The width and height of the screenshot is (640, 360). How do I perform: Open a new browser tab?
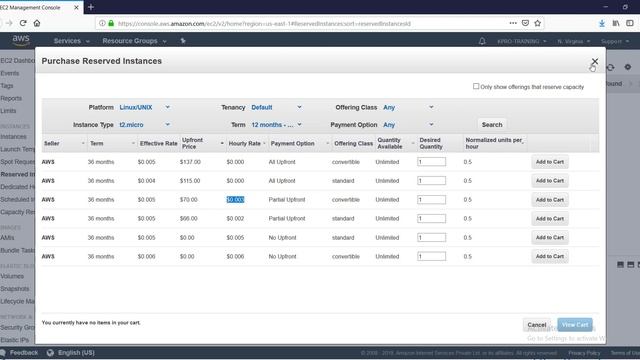click(91, 7)
